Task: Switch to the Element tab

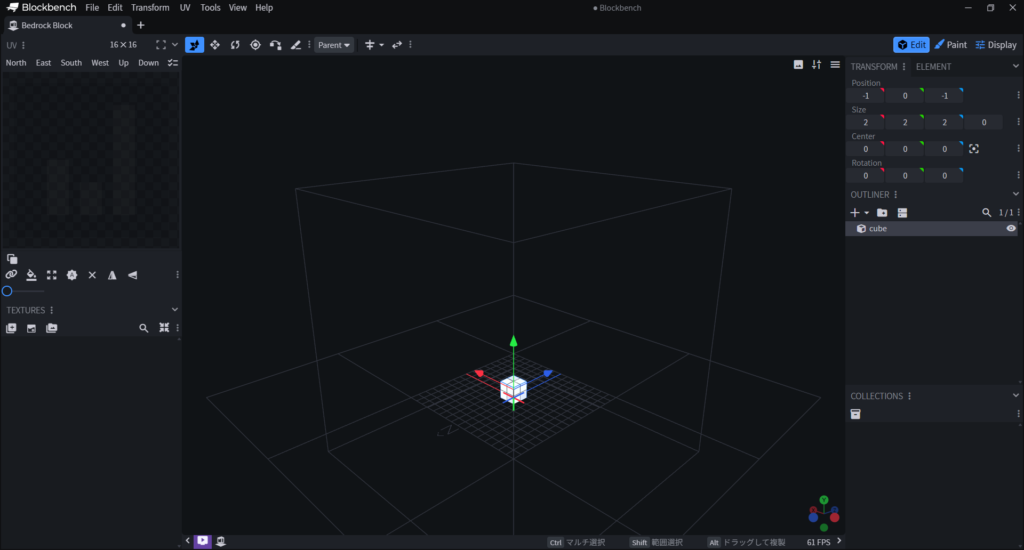Action: pyautogui.click(x=933, y=67)
